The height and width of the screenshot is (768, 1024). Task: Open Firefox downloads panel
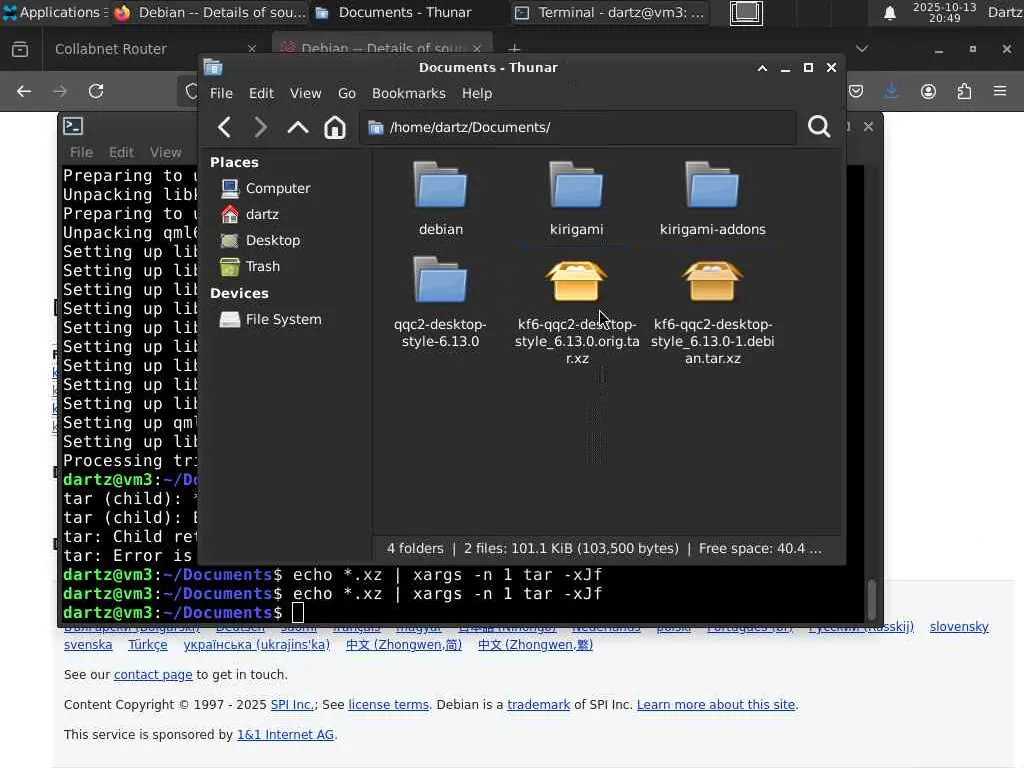tap(891, 91)
